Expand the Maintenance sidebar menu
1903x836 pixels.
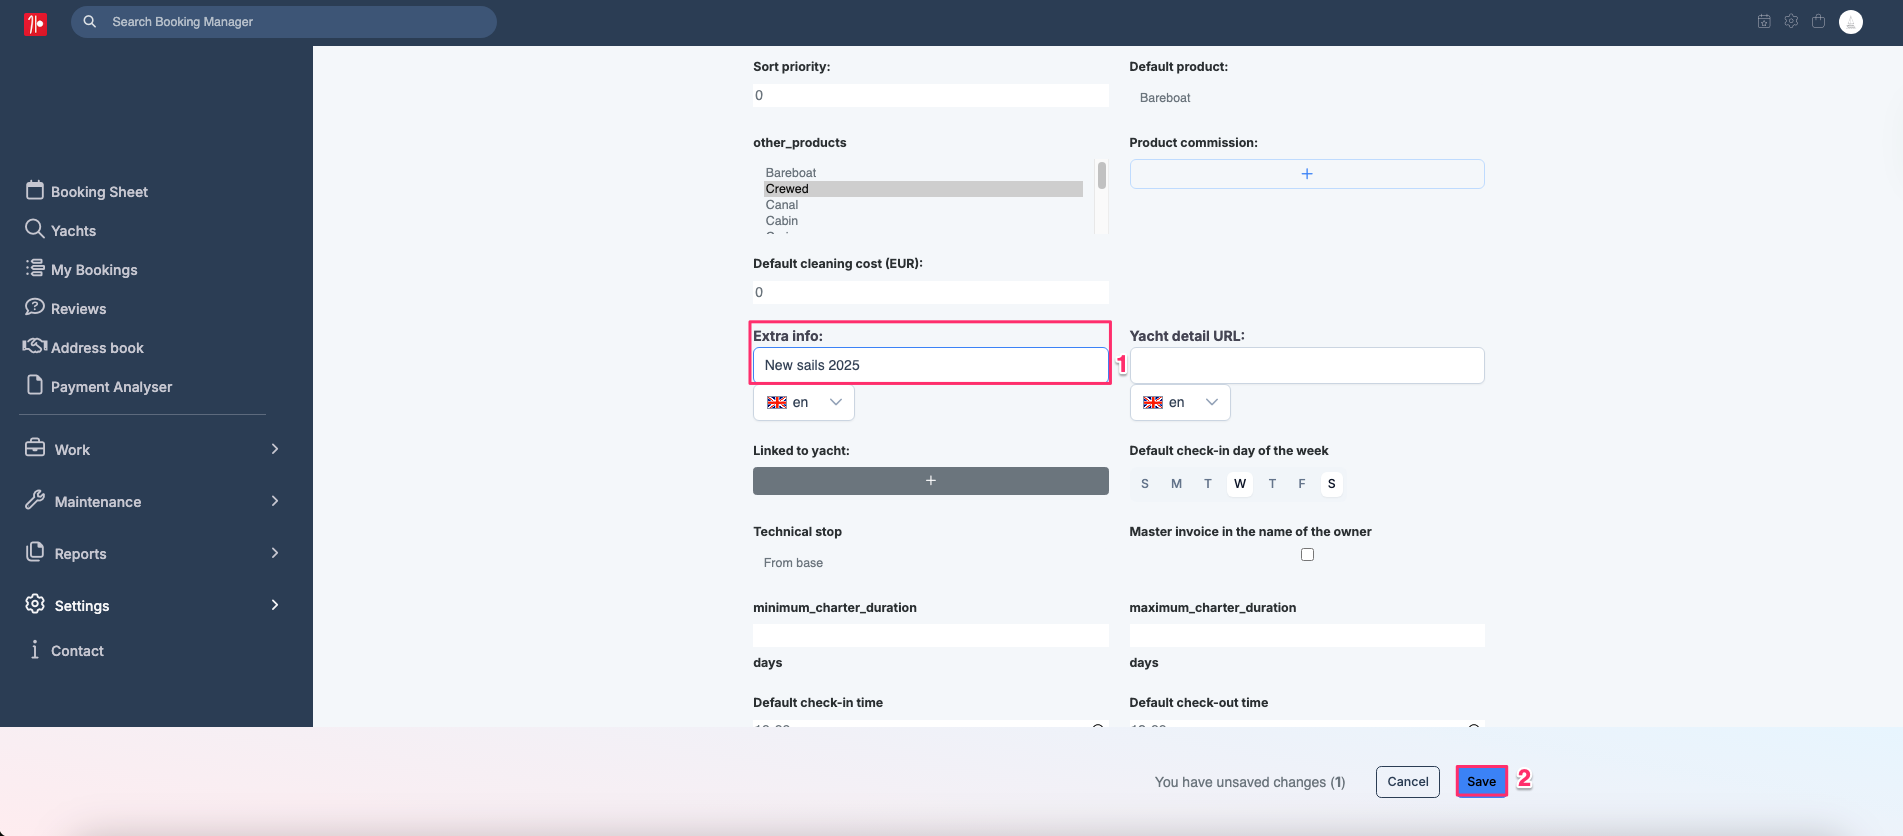point(151,501)
